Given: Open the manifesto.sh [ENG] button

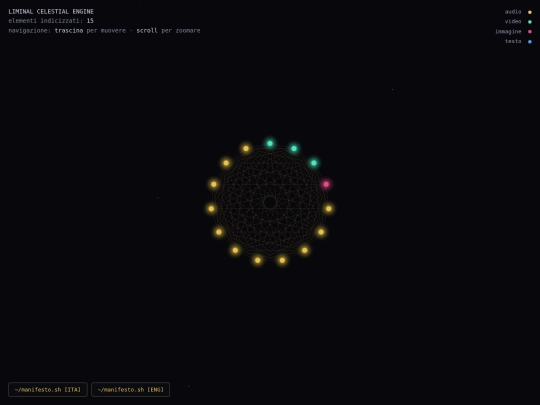Looking at the screenshot, I should (x=131, y=390).
